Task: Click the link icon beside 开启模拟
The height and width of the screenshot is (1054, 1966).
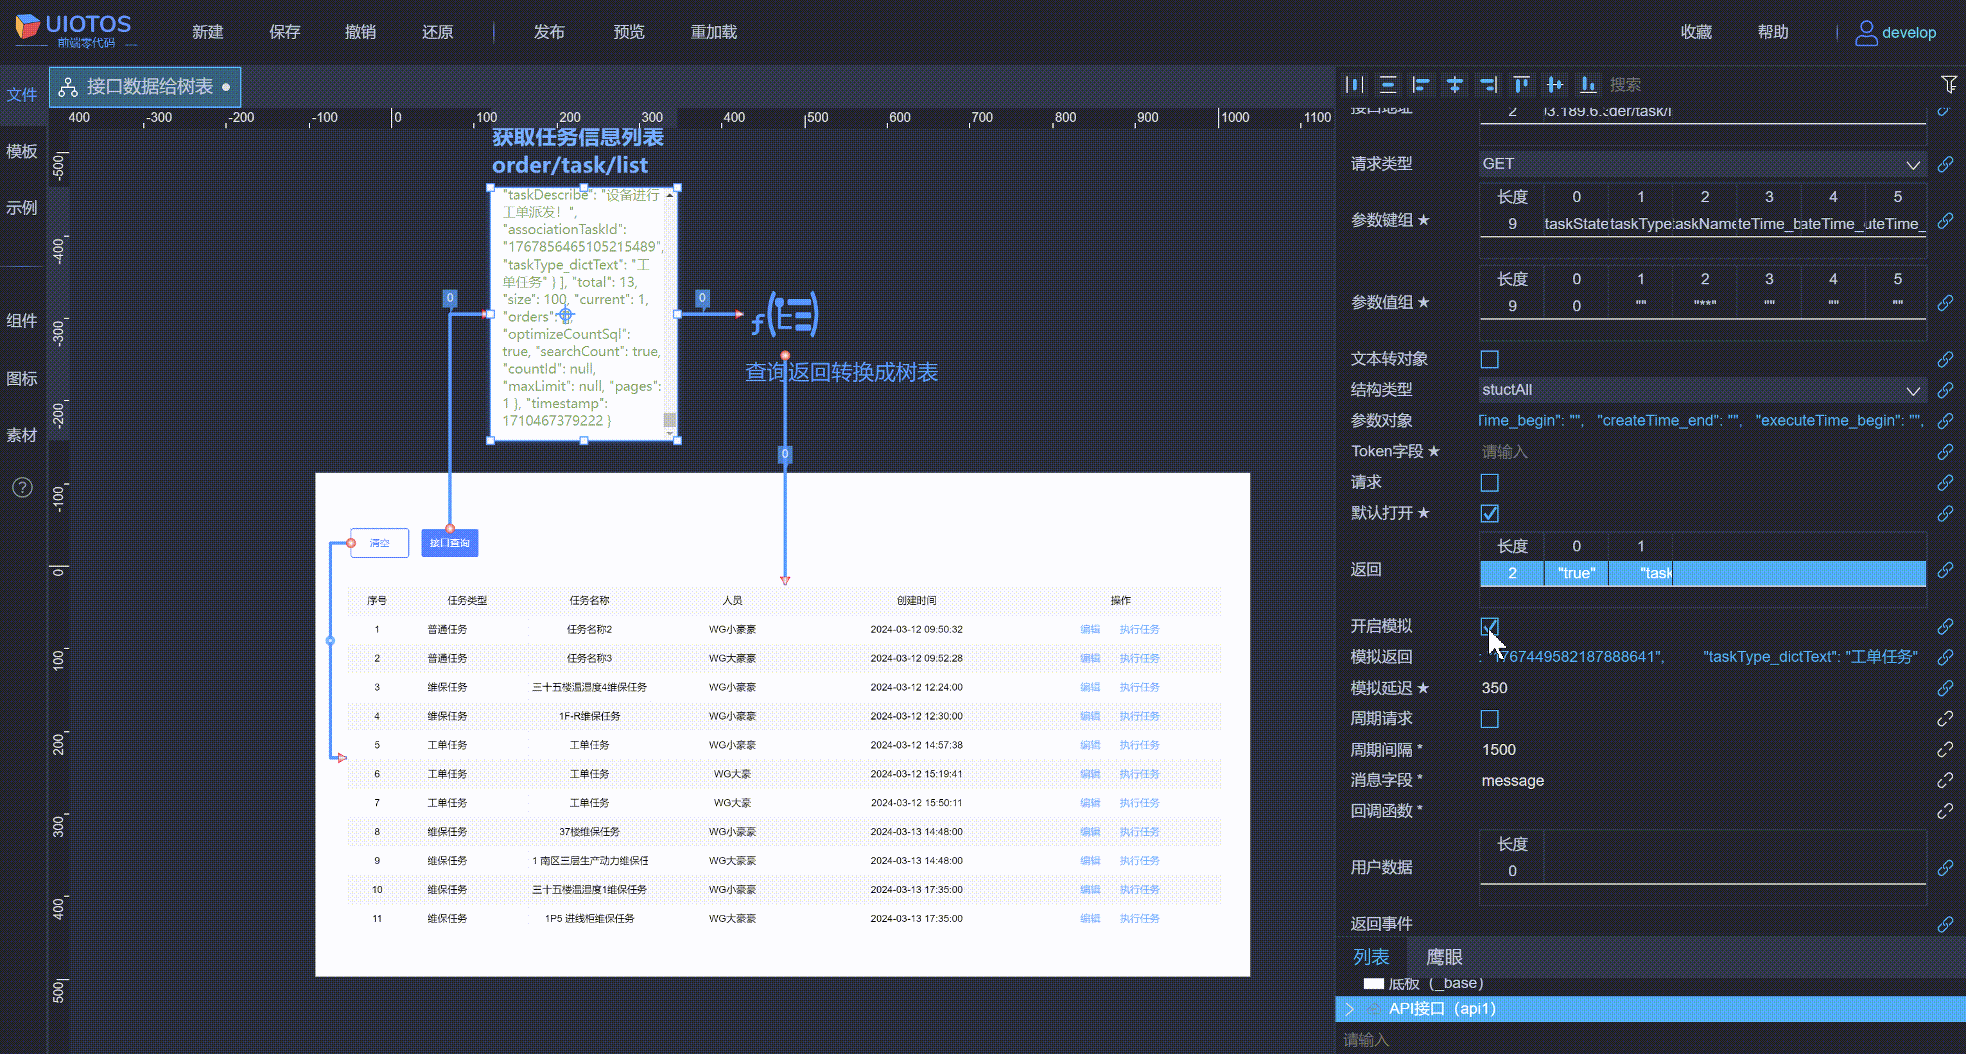Action: [x=1945, y=626]
